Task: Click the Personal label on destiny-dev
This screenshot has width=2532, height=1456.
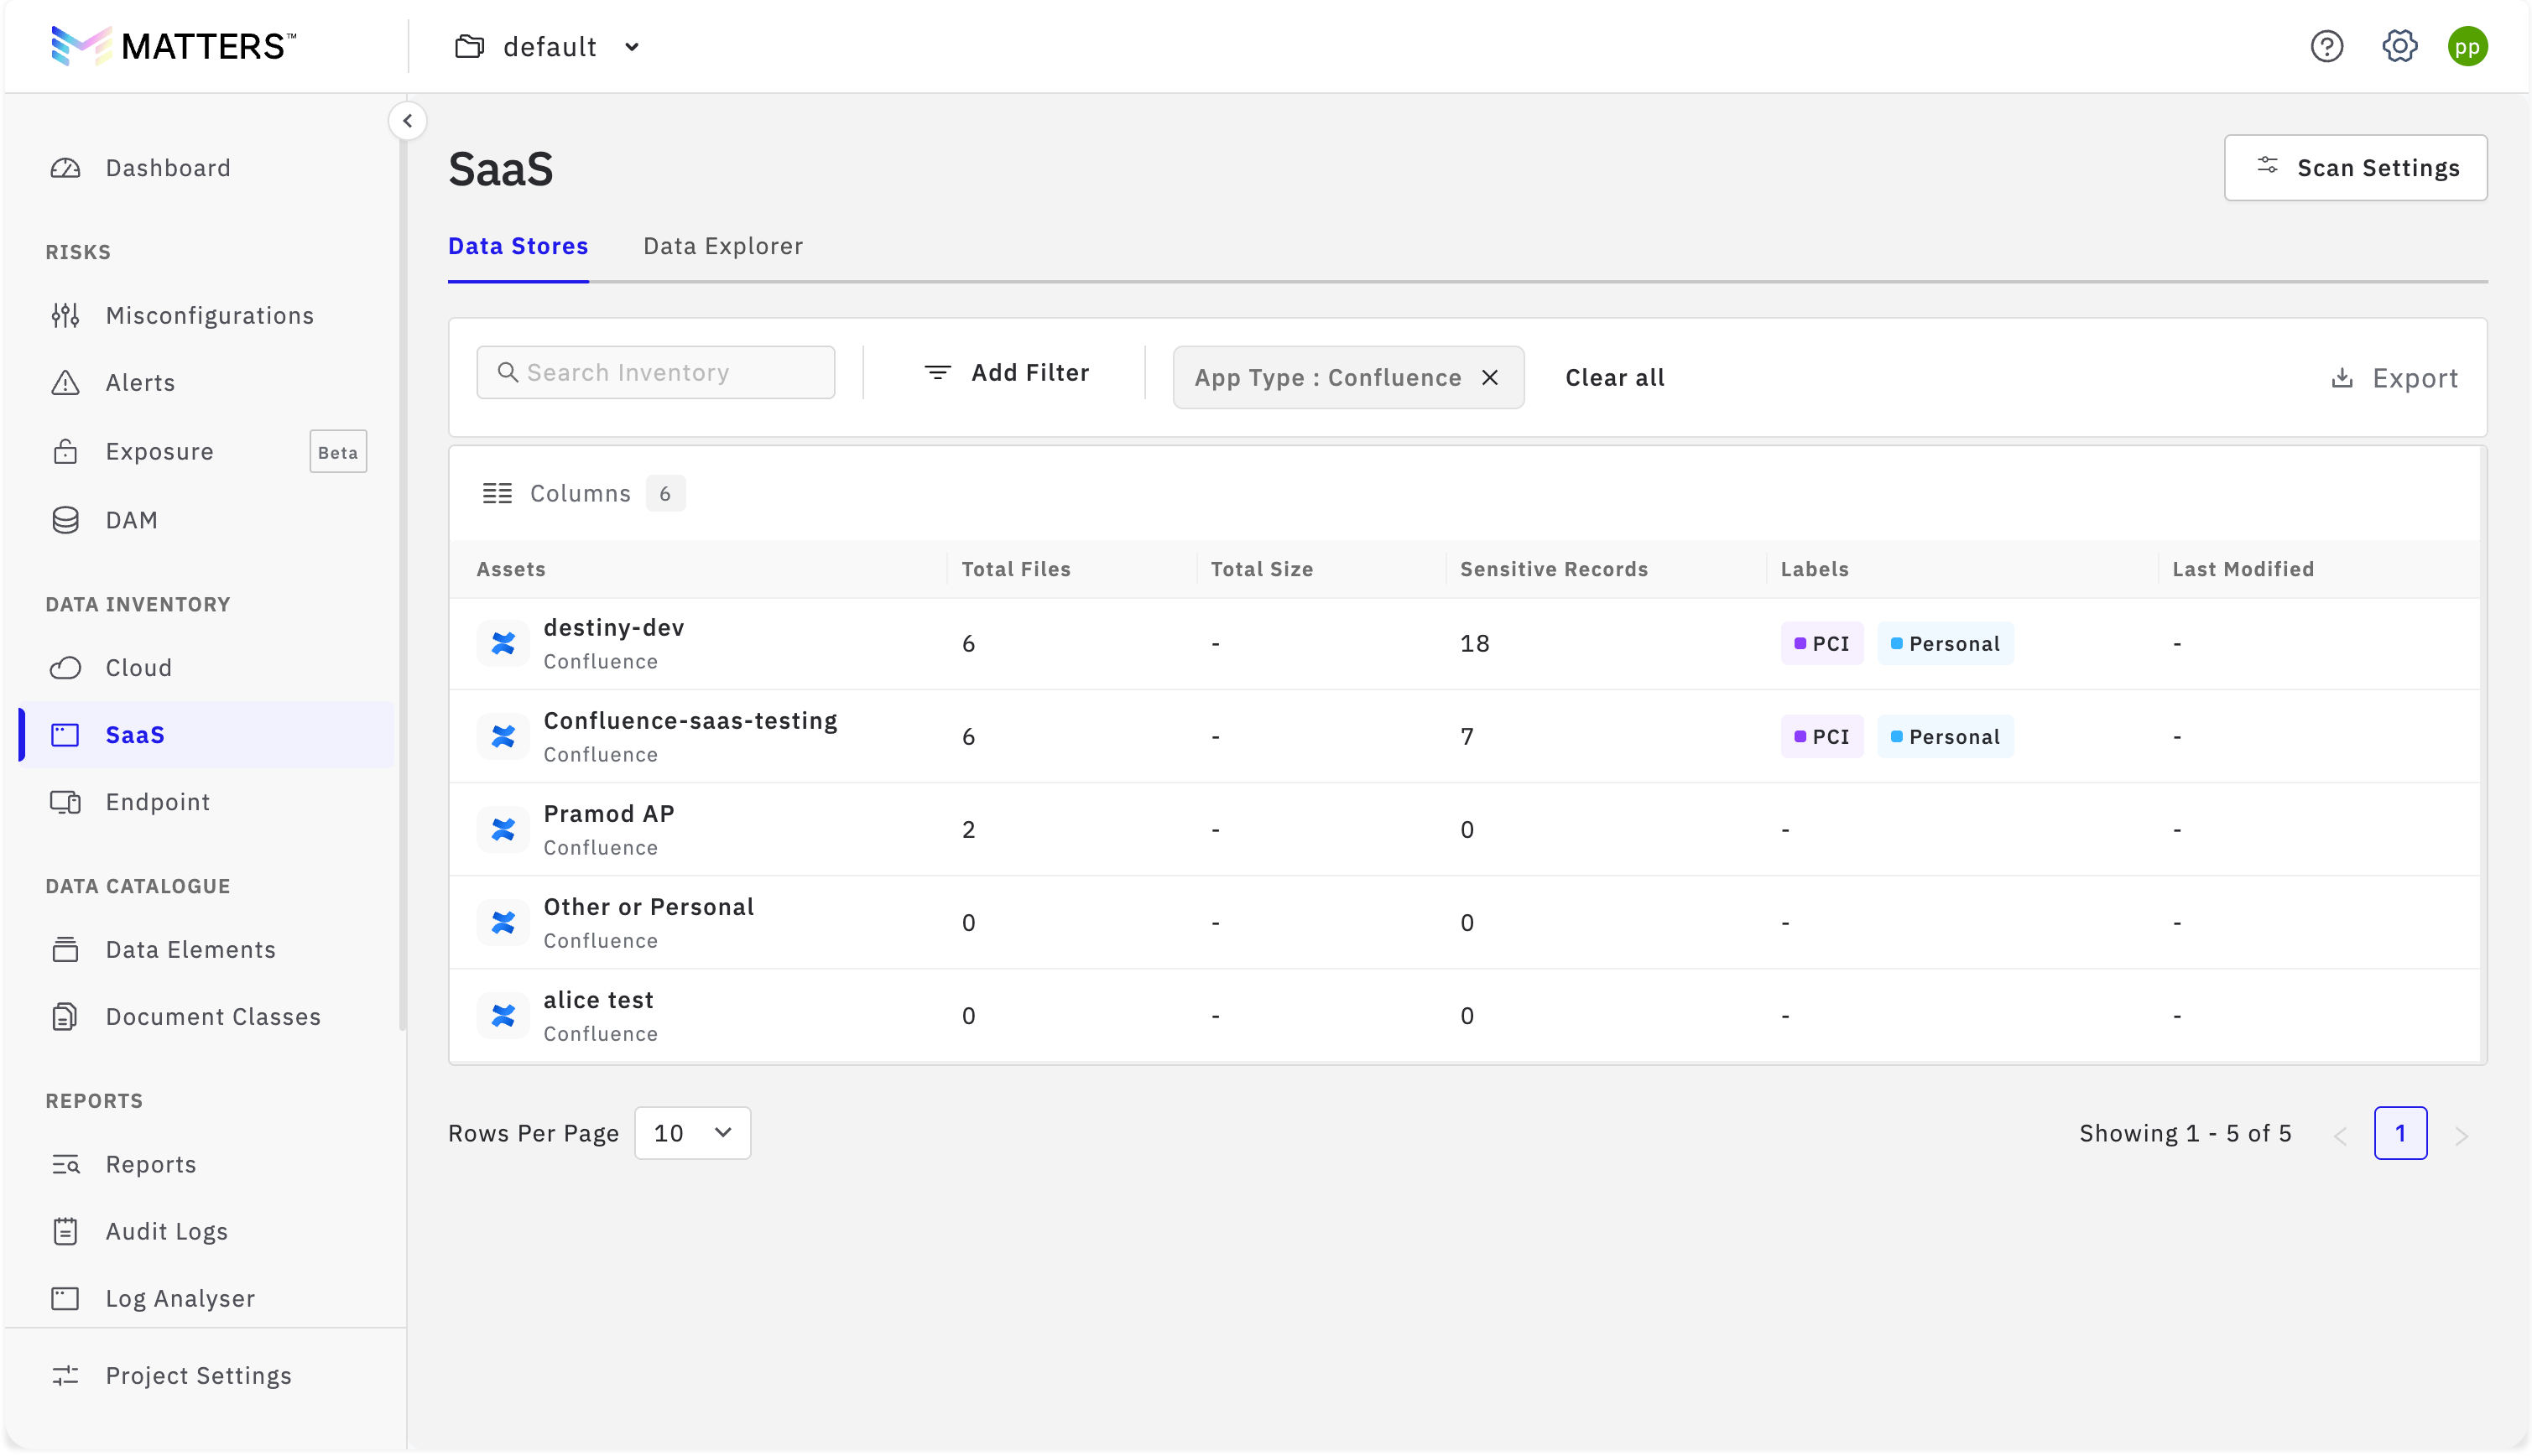Action: pyautogui.click(x=1945, y=644)
